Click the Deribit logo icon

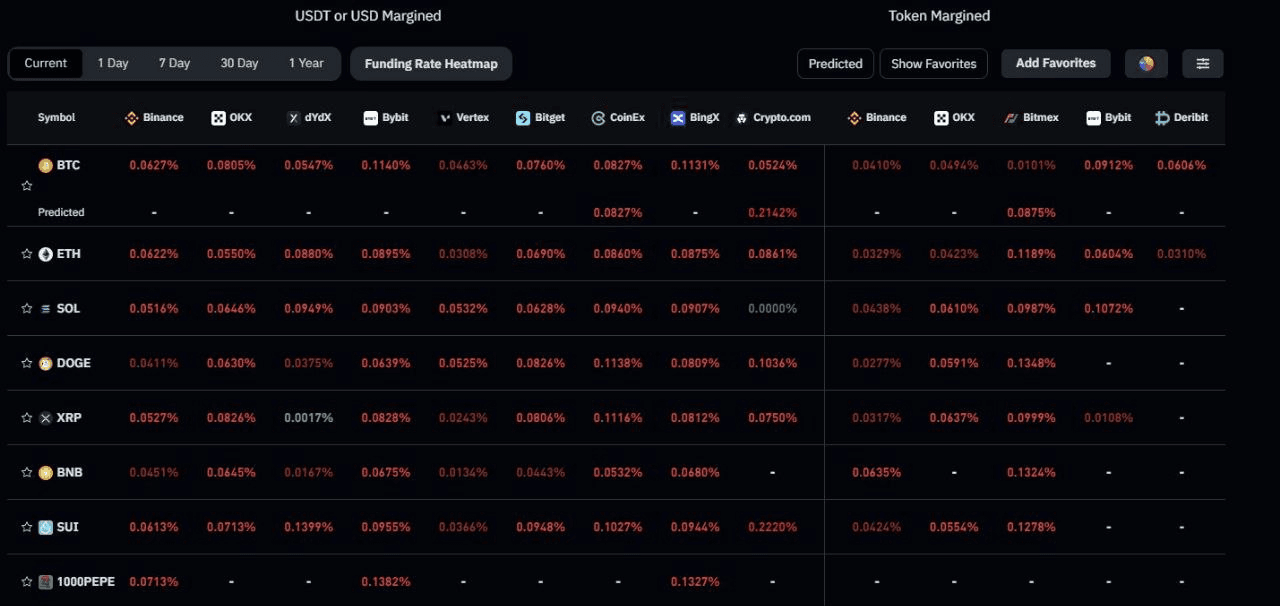1162,118
